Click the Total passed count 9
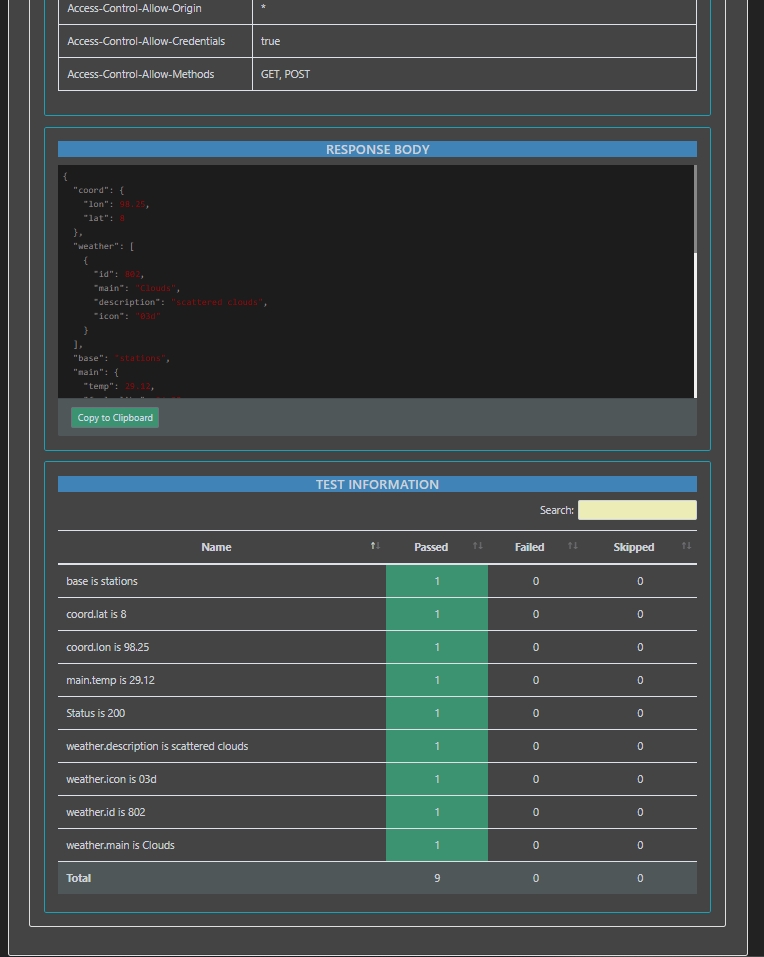 (437, 878)
